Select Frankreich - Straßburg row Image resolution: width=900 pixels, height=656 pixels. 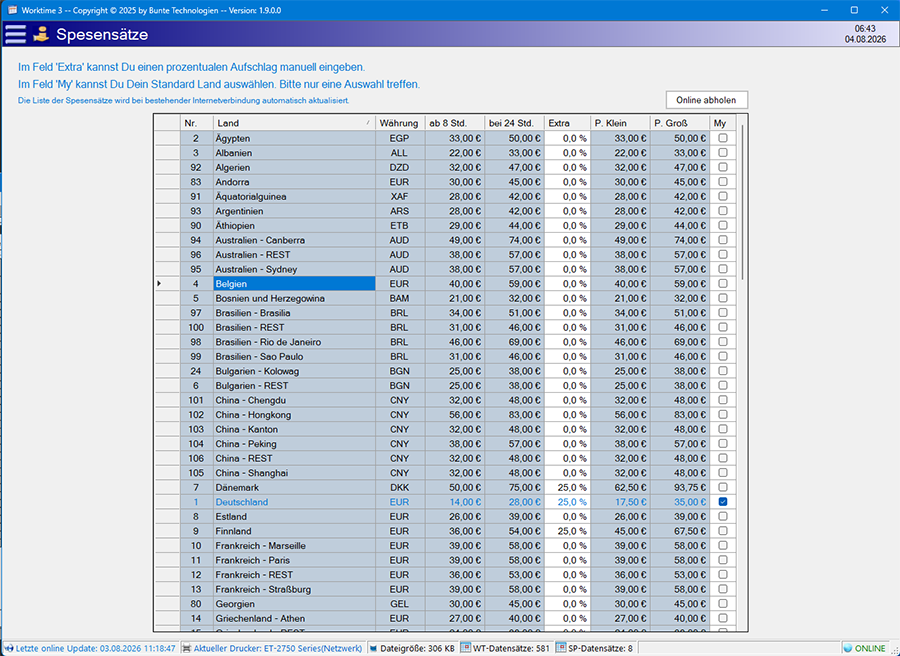(x=445, y=589)
